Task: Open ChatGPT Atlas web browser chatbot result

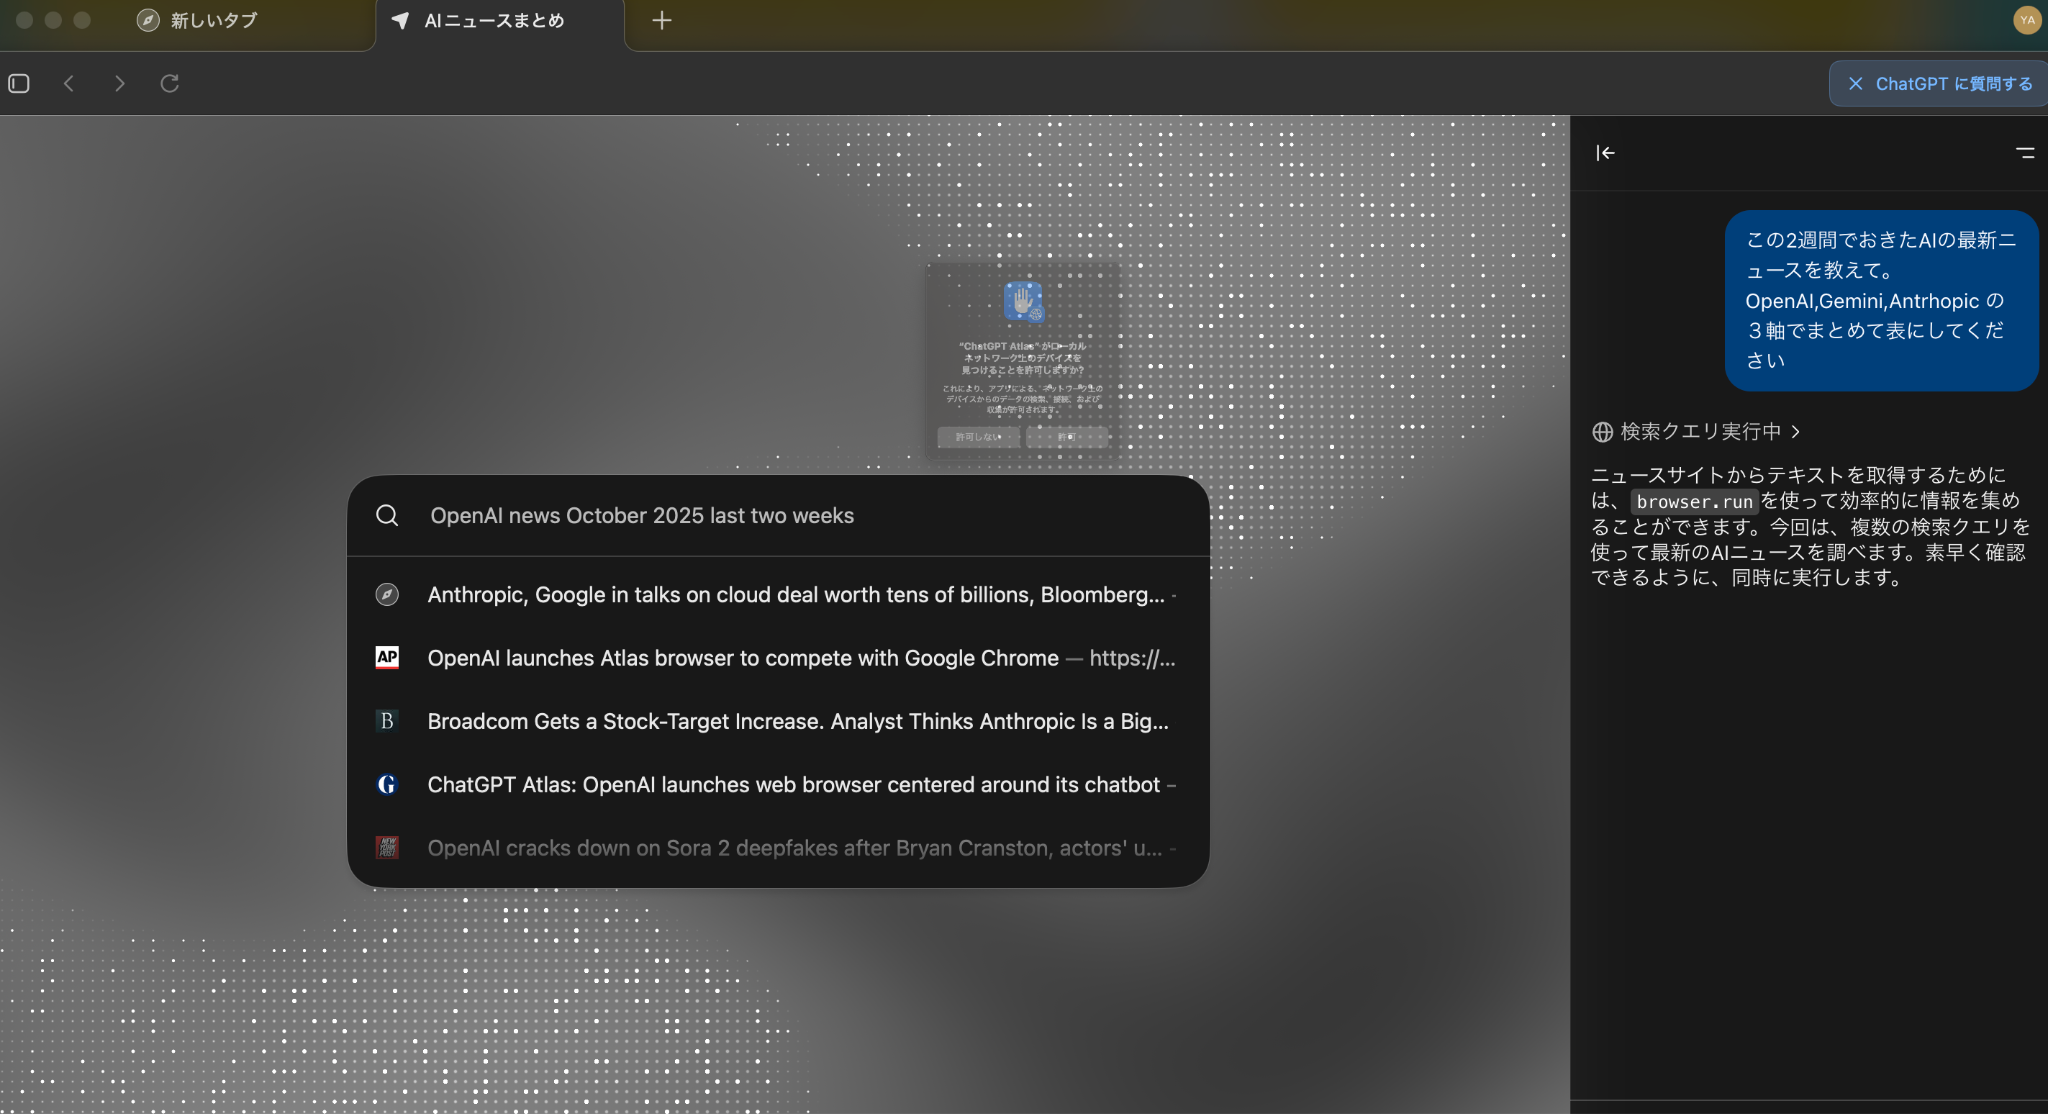Action: (793, 785)
